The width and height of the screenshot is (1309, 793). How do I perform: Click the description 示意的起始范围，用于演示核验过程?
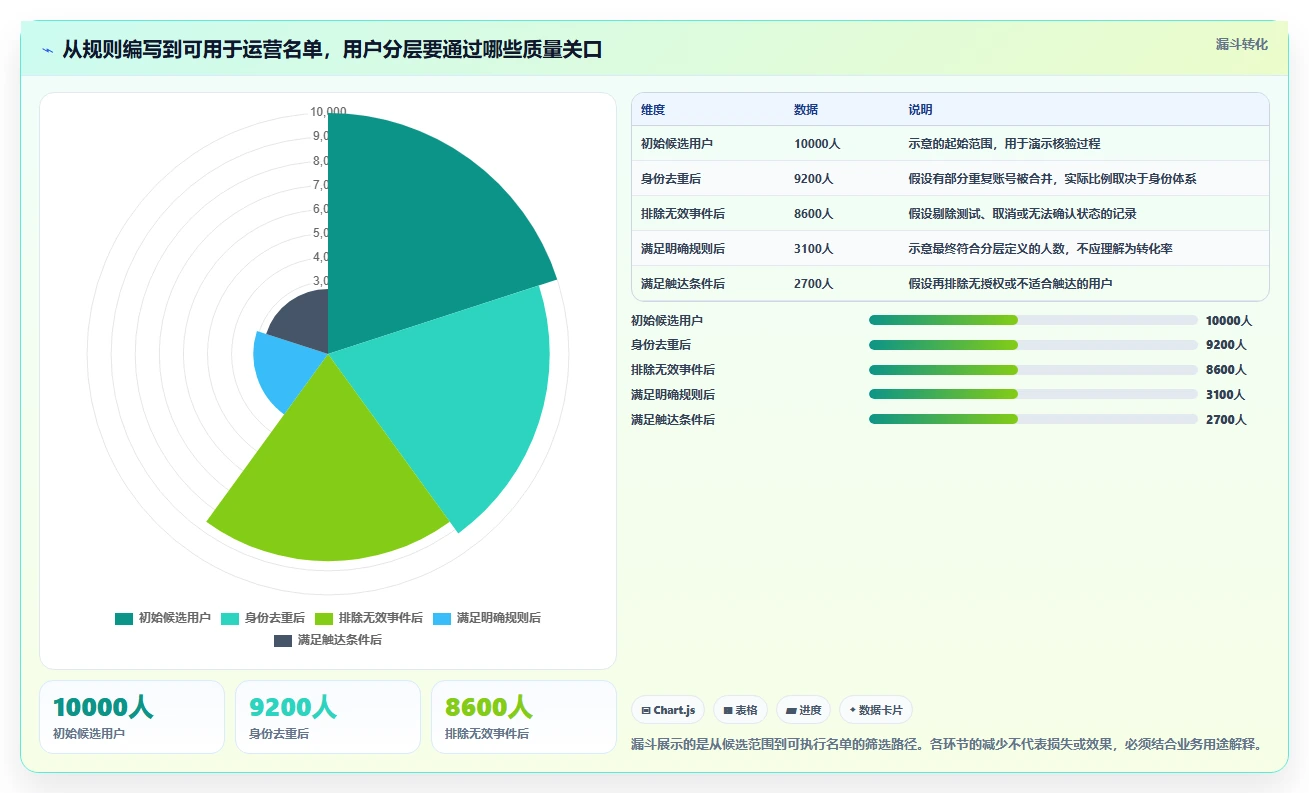coord(1004,144)
